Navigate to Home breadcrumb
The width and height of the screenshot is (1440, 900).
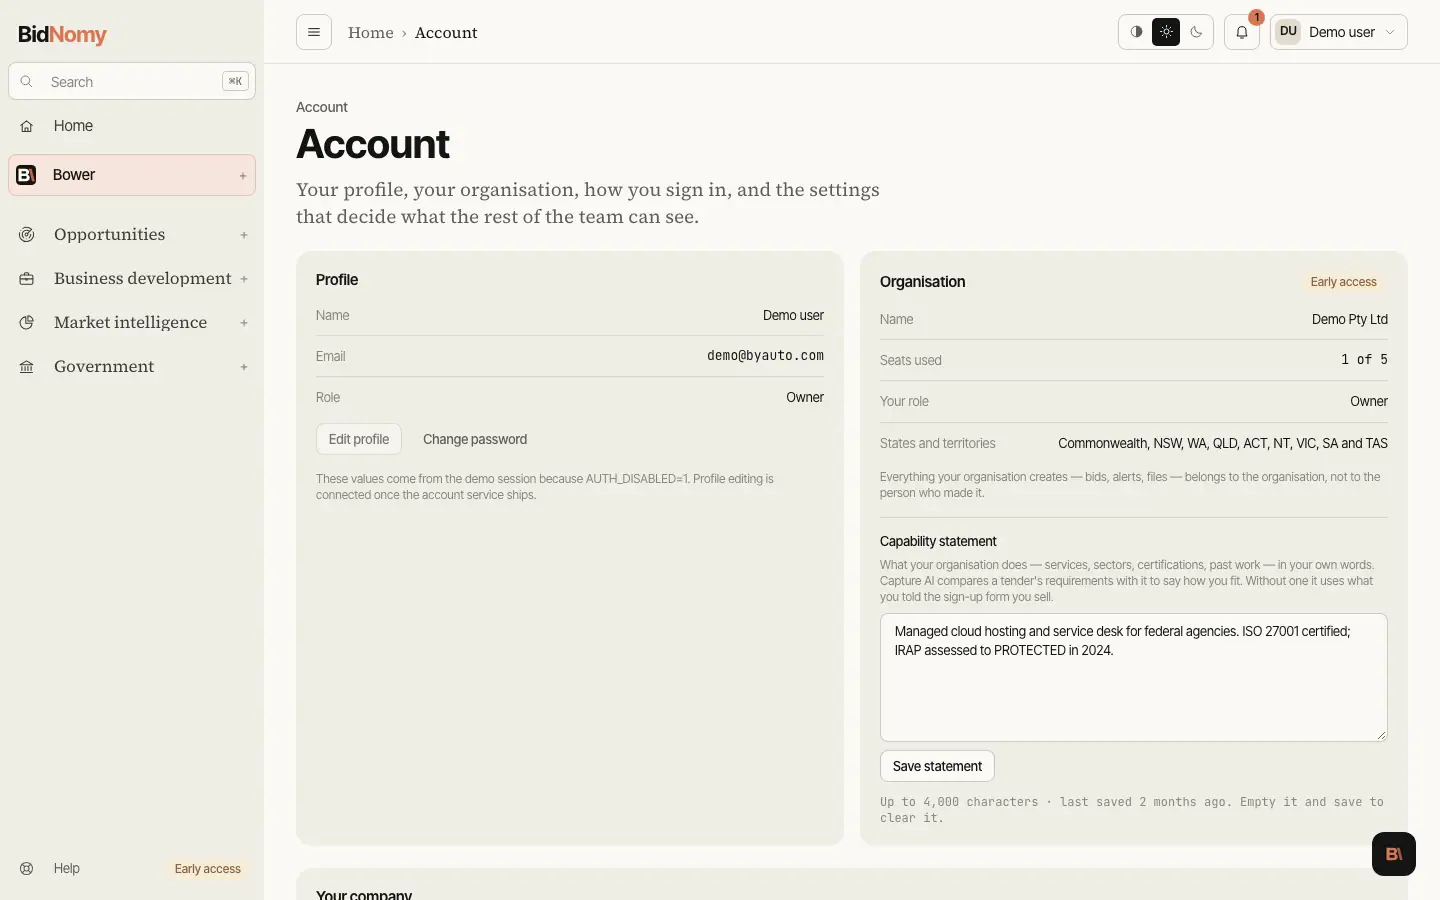(x=371, y=33)
